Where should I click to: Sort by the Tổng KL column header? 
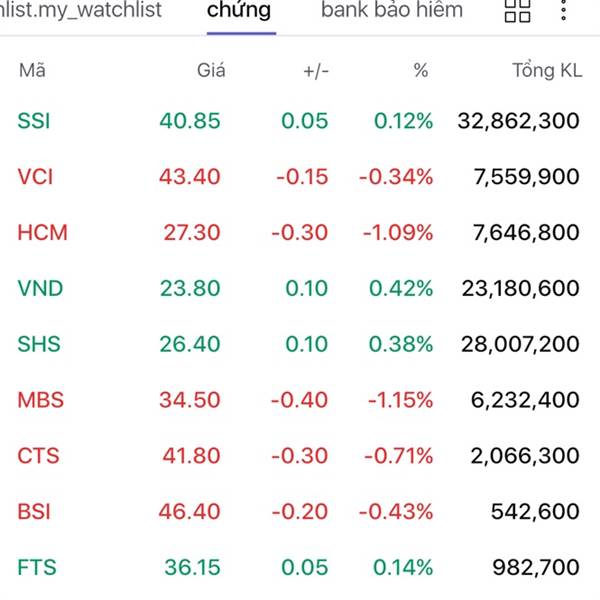pyautogui.click(x=546, y=70)
